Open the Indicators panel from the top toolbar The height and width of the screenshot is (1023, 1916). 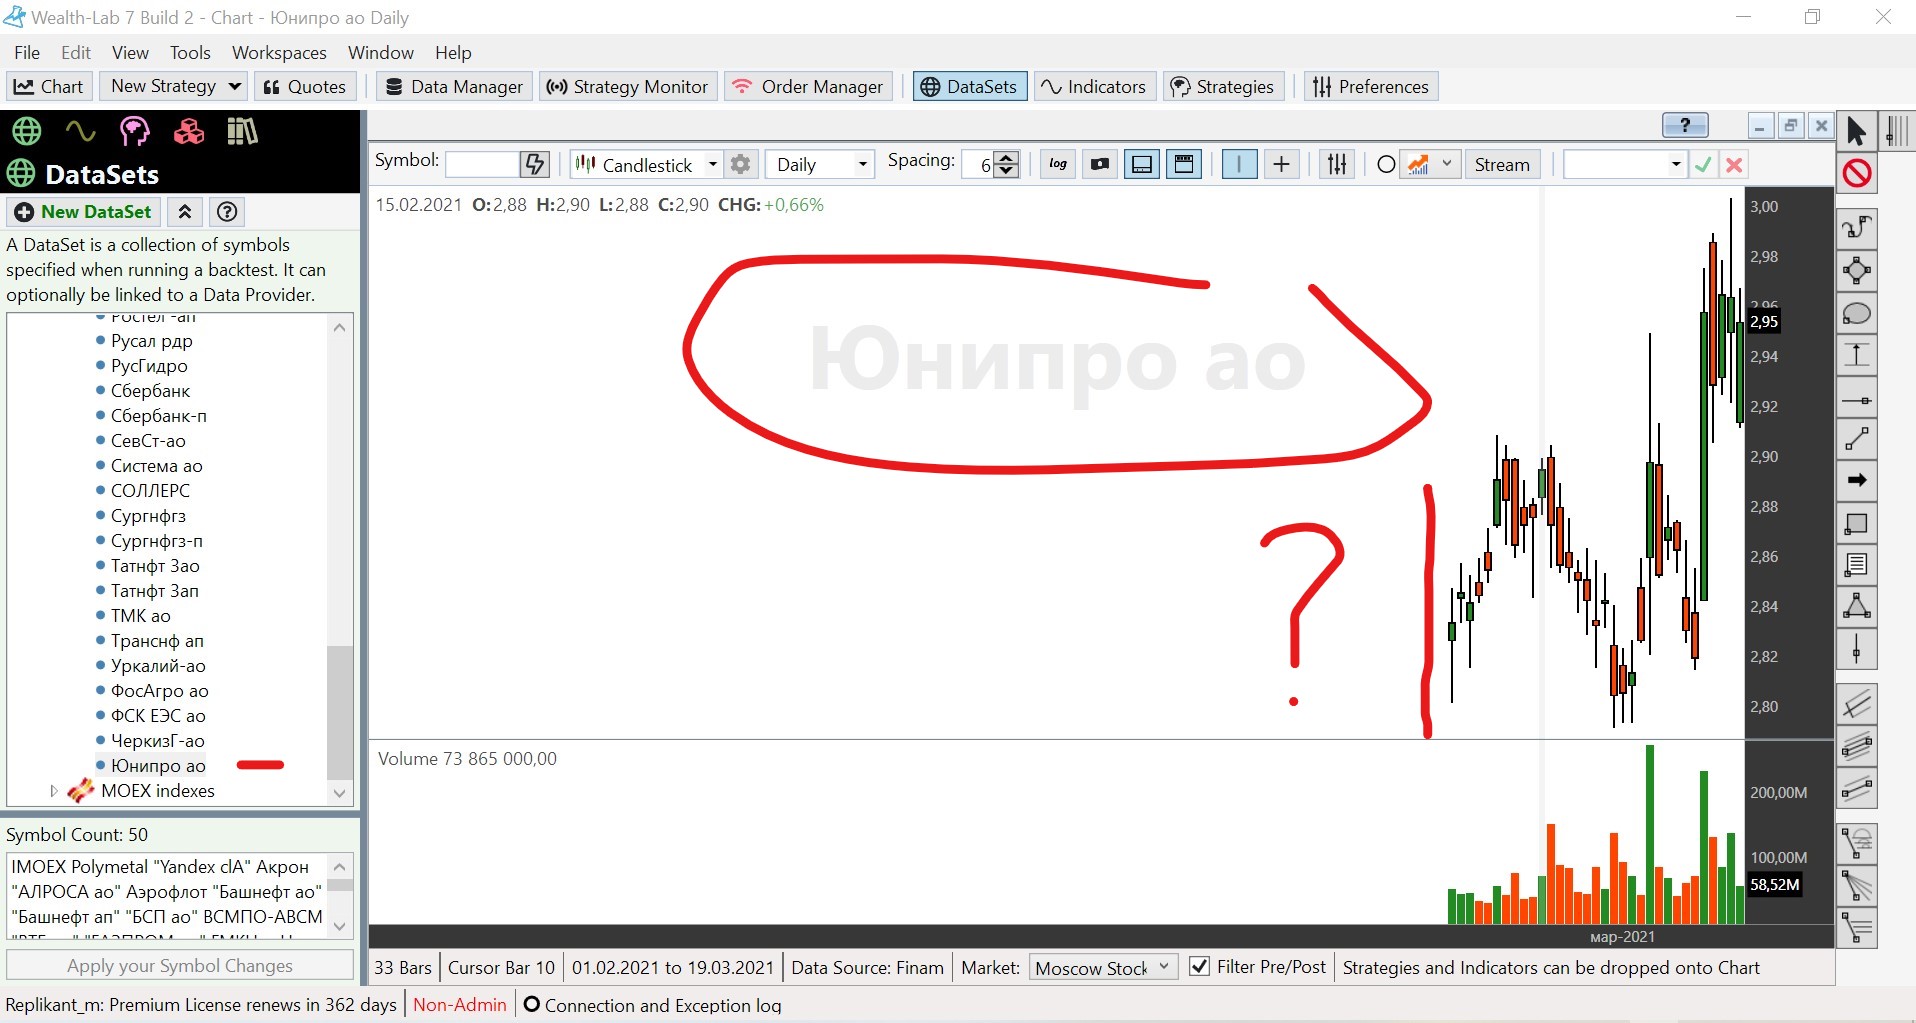[x=1093, y=86]
